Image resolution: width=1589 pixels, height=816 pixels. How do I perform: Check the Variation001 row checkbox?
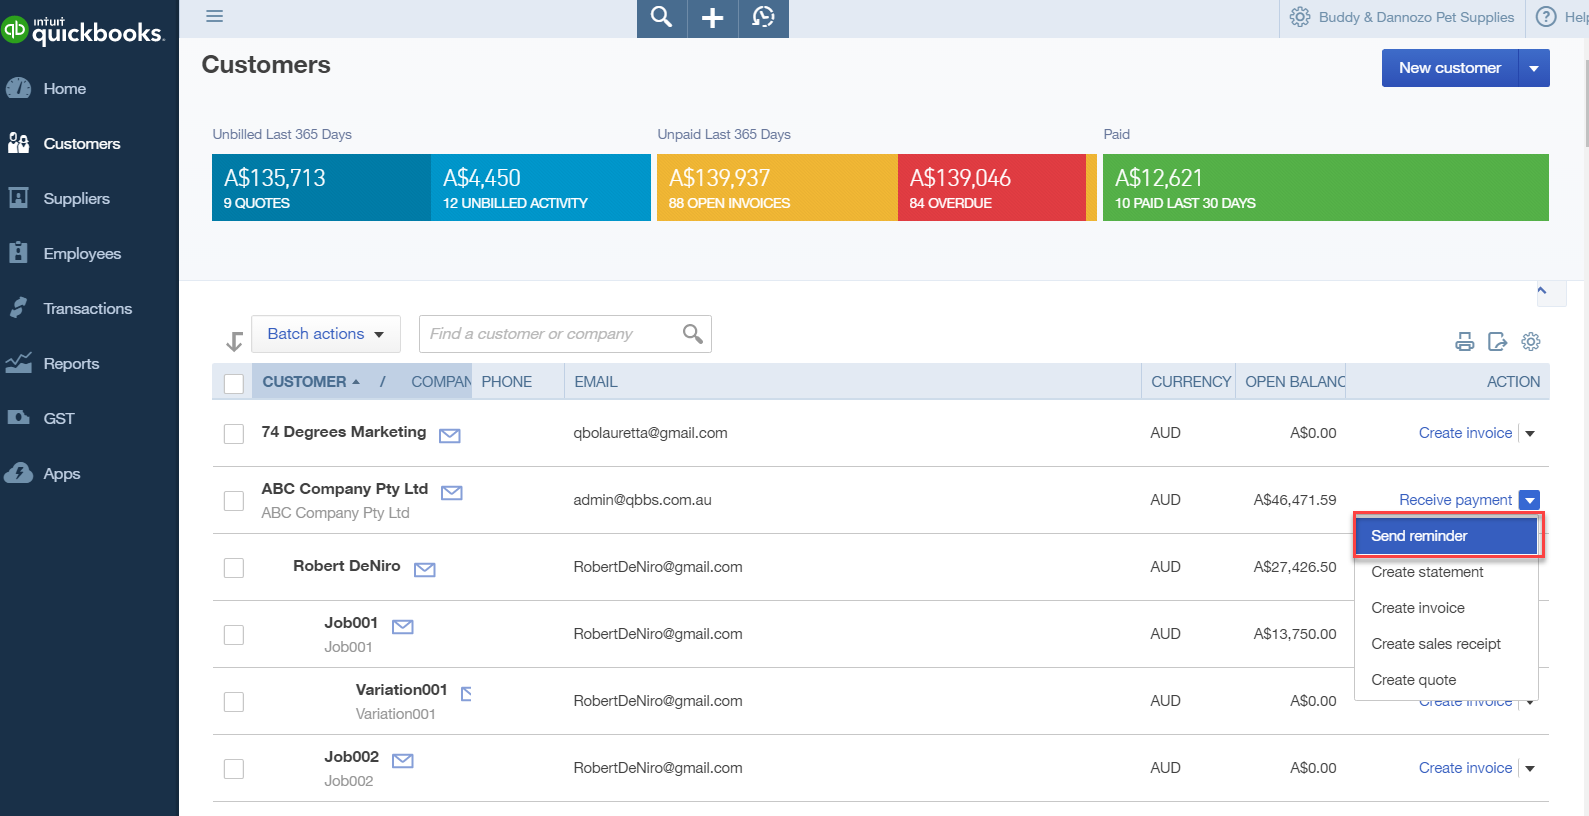(x=234, y=702)
